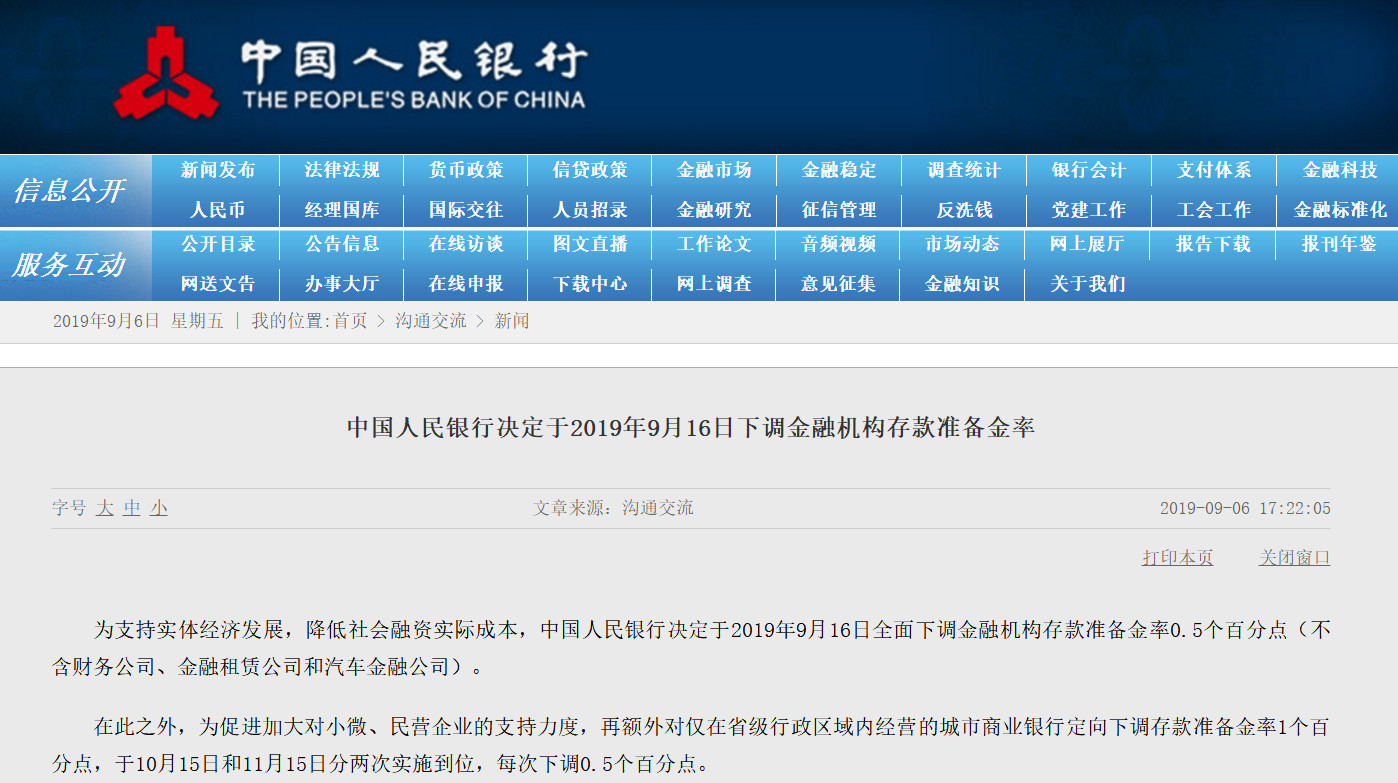Open 党建工作 nav item

[x=1089, y=210]
